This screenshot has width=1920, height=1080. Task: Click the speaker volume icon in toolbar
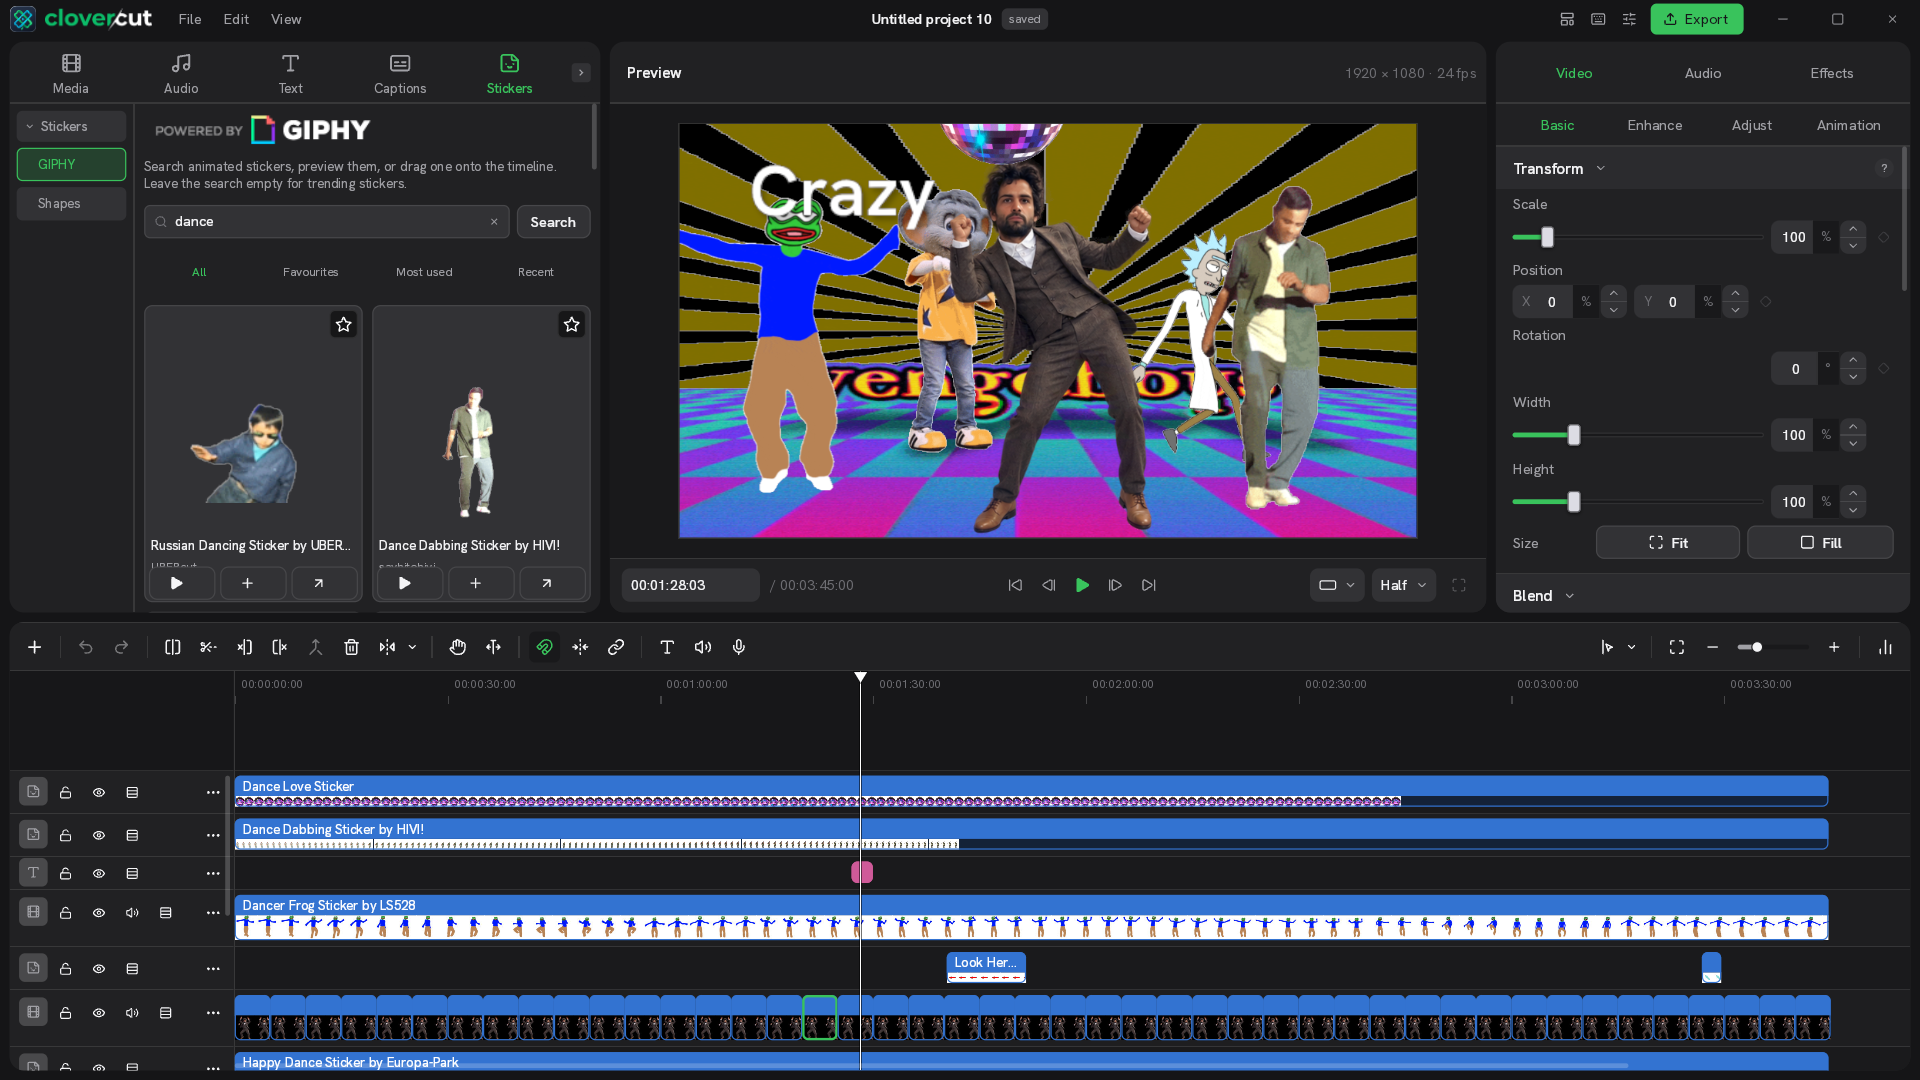pyautogui.click(x=703, y=647)
